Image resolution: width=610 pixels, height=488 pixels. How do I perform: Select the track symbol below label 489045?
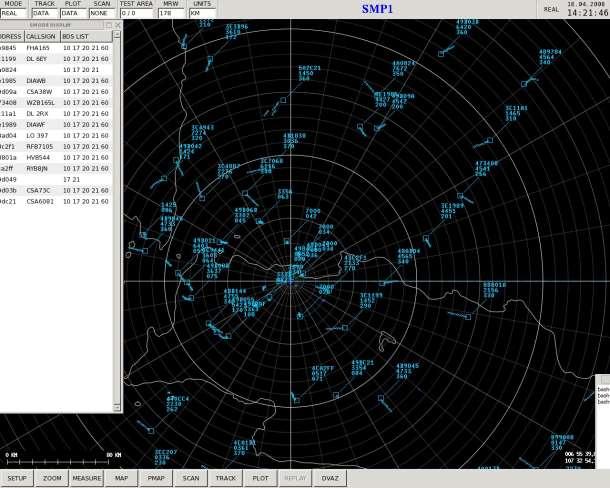coord(381,398)
